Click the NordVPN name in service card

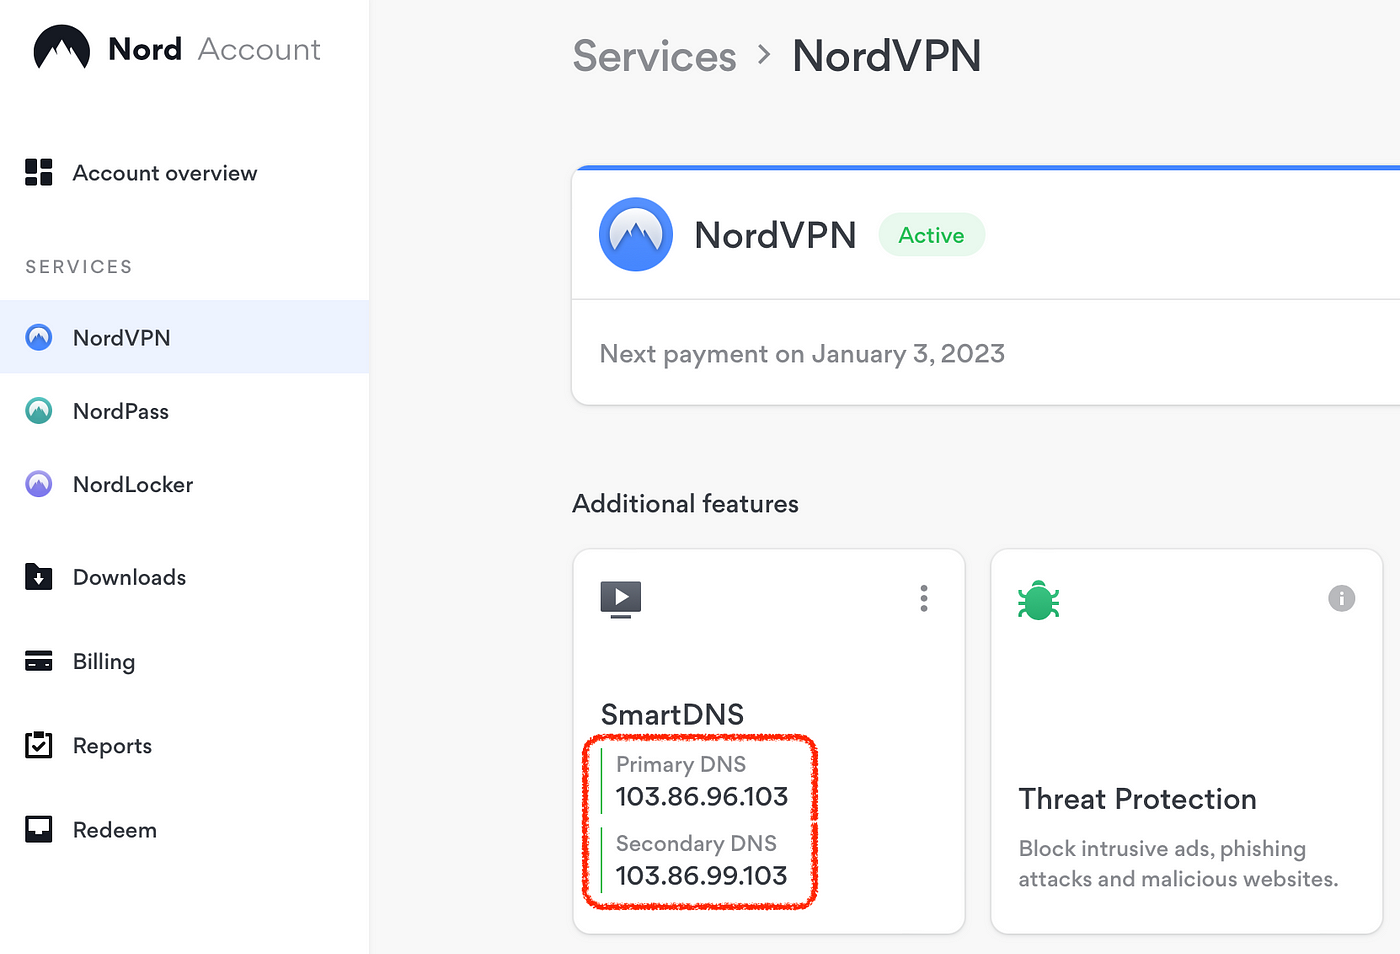click(x=776, y=235)
